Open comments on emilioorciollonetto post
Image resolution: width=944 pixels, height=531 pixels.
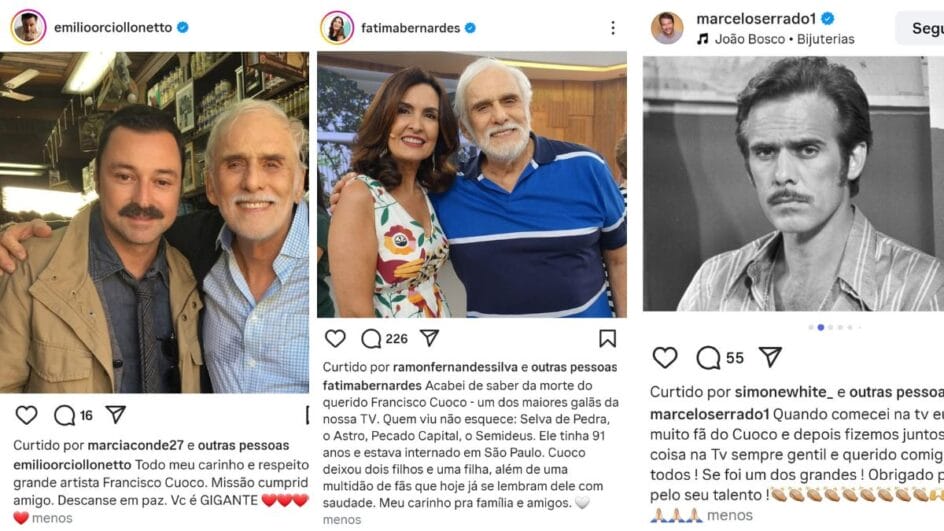tap(65, 414)
